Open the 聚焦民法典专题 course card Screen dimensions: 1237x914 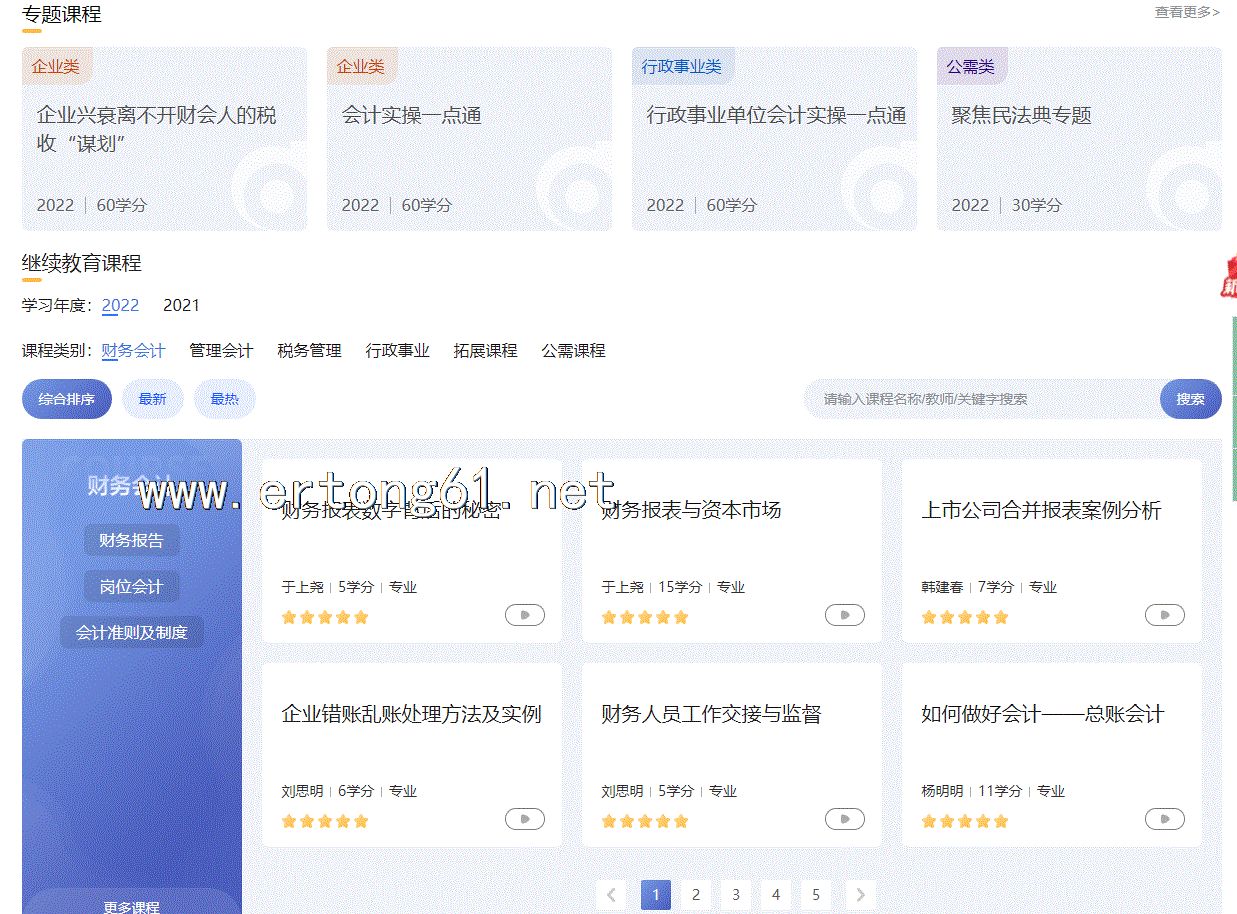[1078, 139]
